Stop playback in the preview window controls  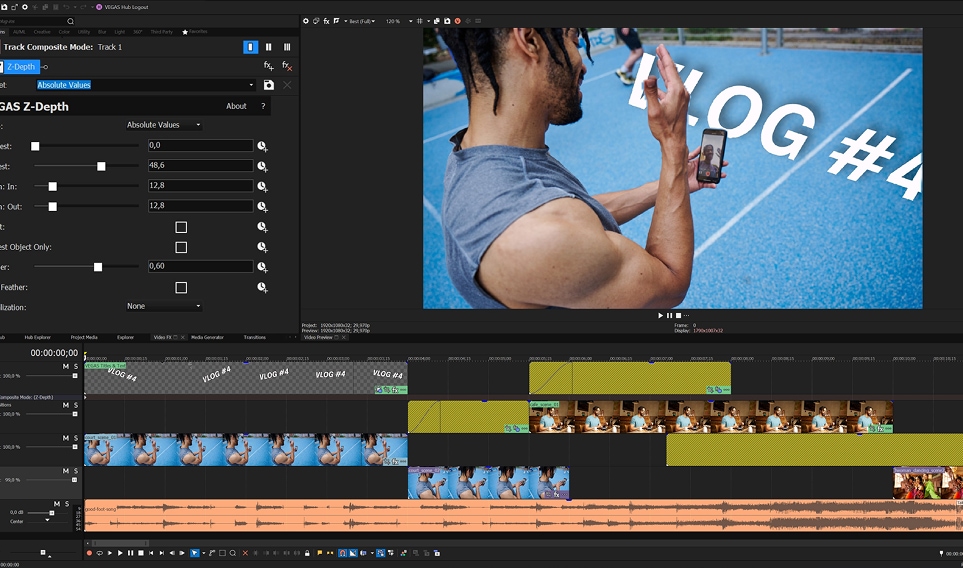coord(678,315)
